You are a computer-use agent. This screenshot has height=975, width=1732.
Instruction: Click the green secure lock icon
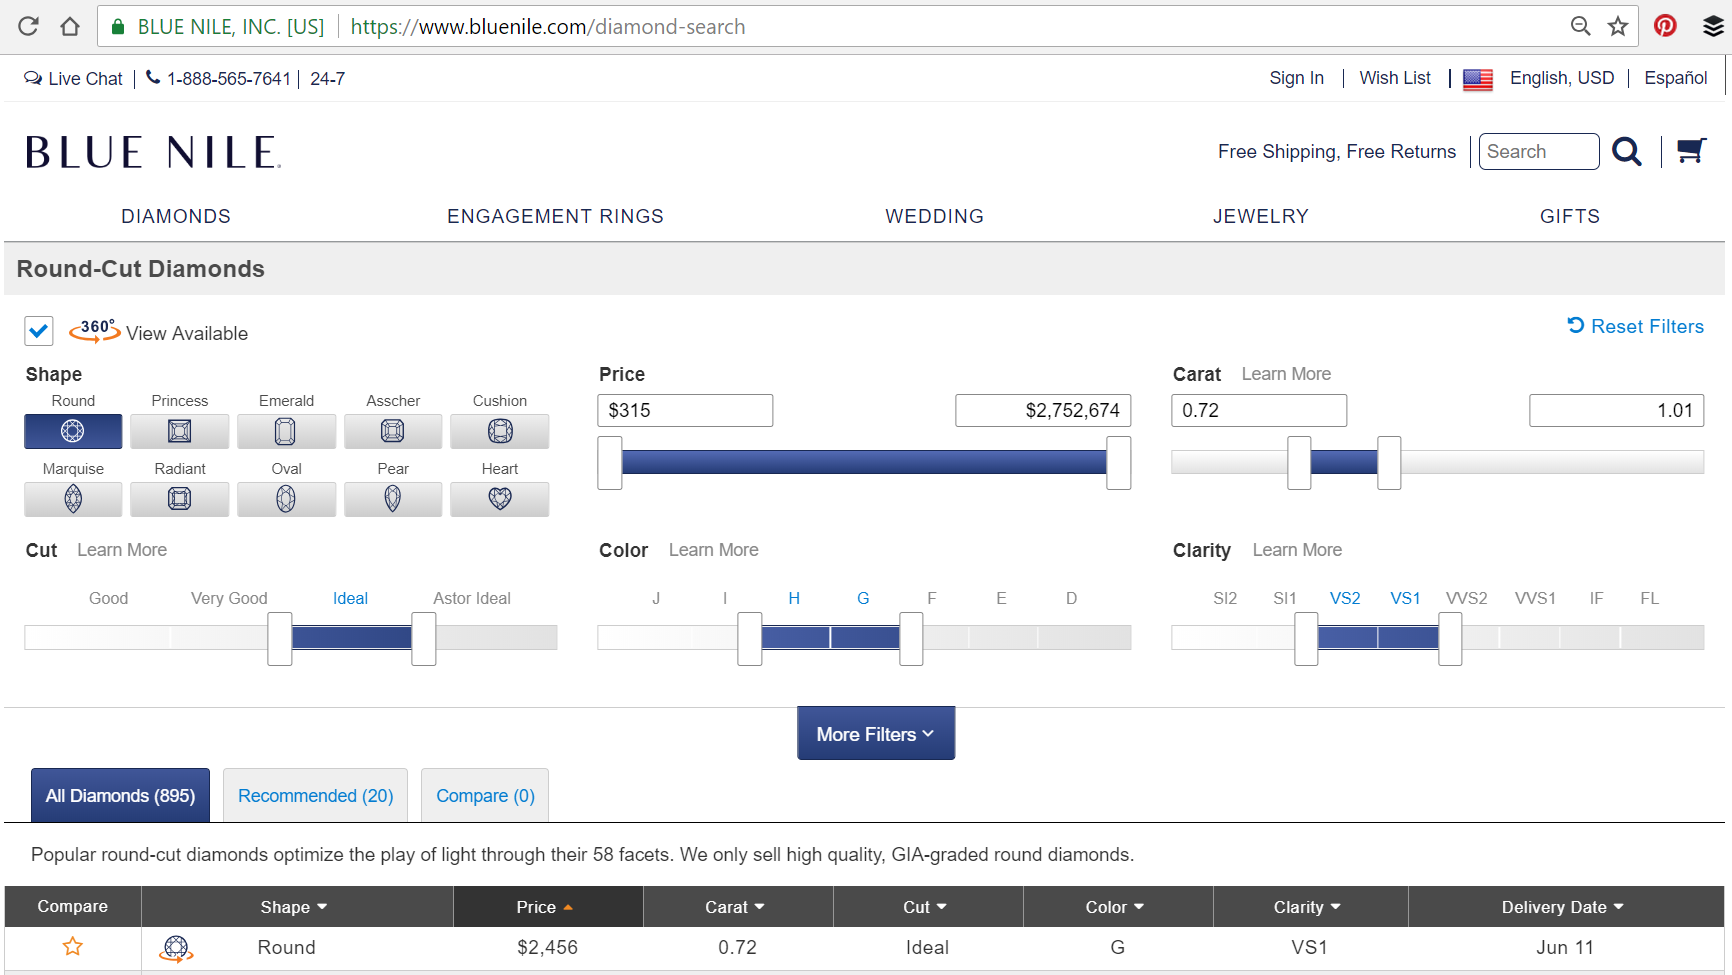click(118, 27)
